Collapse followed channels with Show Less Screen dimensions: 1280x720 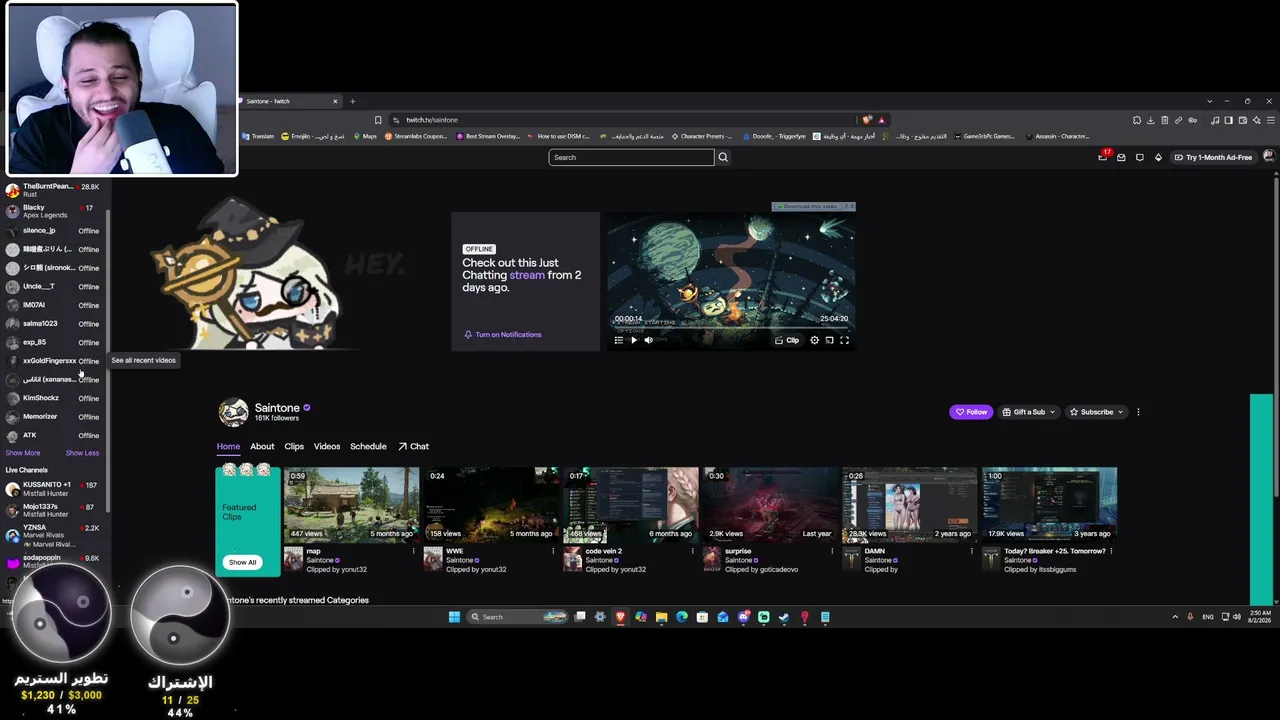pyautogui.click(x=82, y=453)
